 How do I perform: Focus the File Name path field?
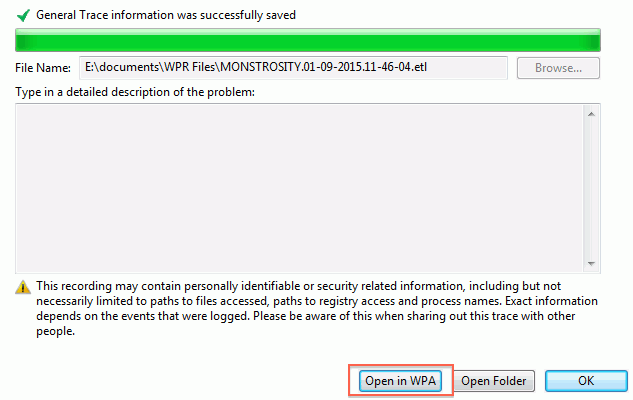pyautogui.click(x=293, y=67)
